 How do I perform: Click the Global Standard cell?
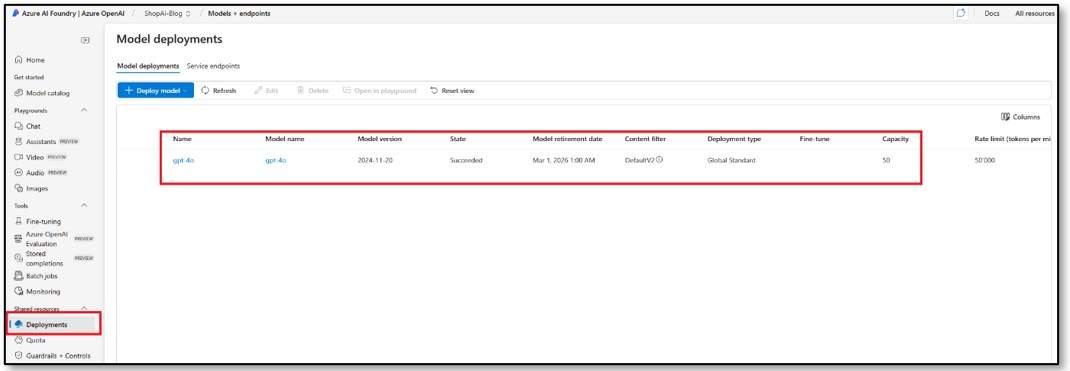(732, 160)
